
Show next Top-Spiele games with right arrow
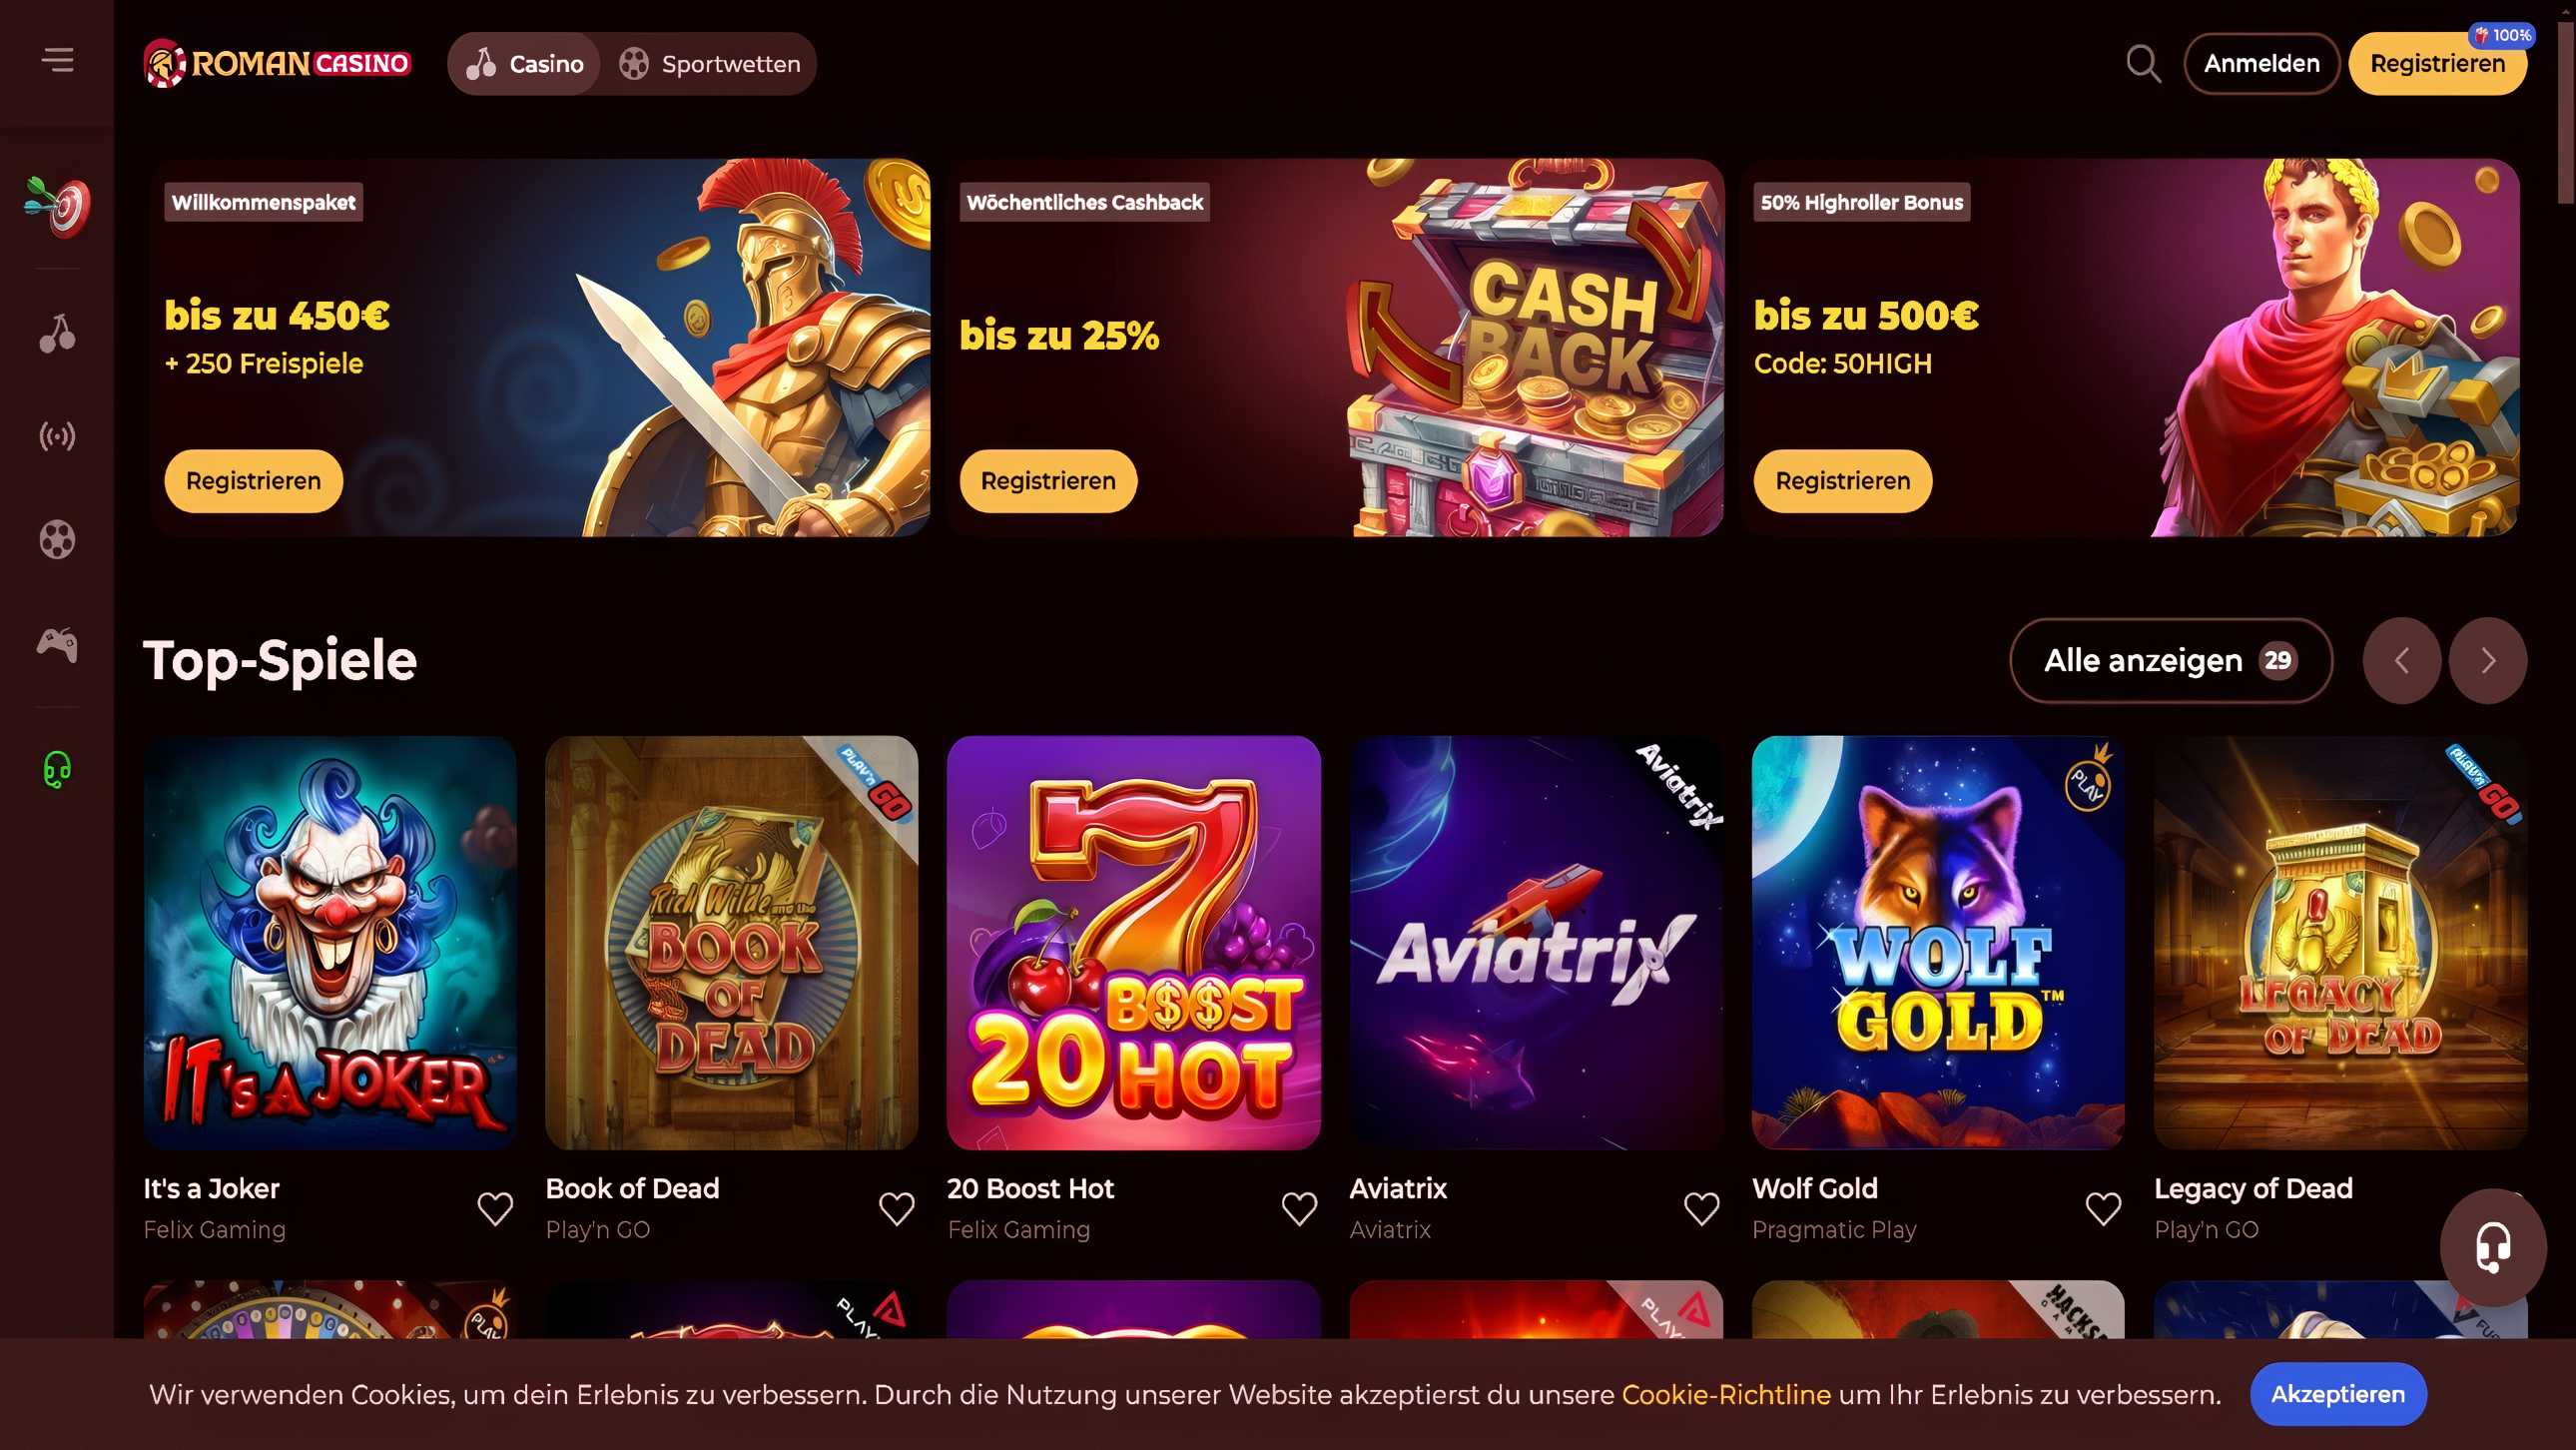[x=2488, y=661]
